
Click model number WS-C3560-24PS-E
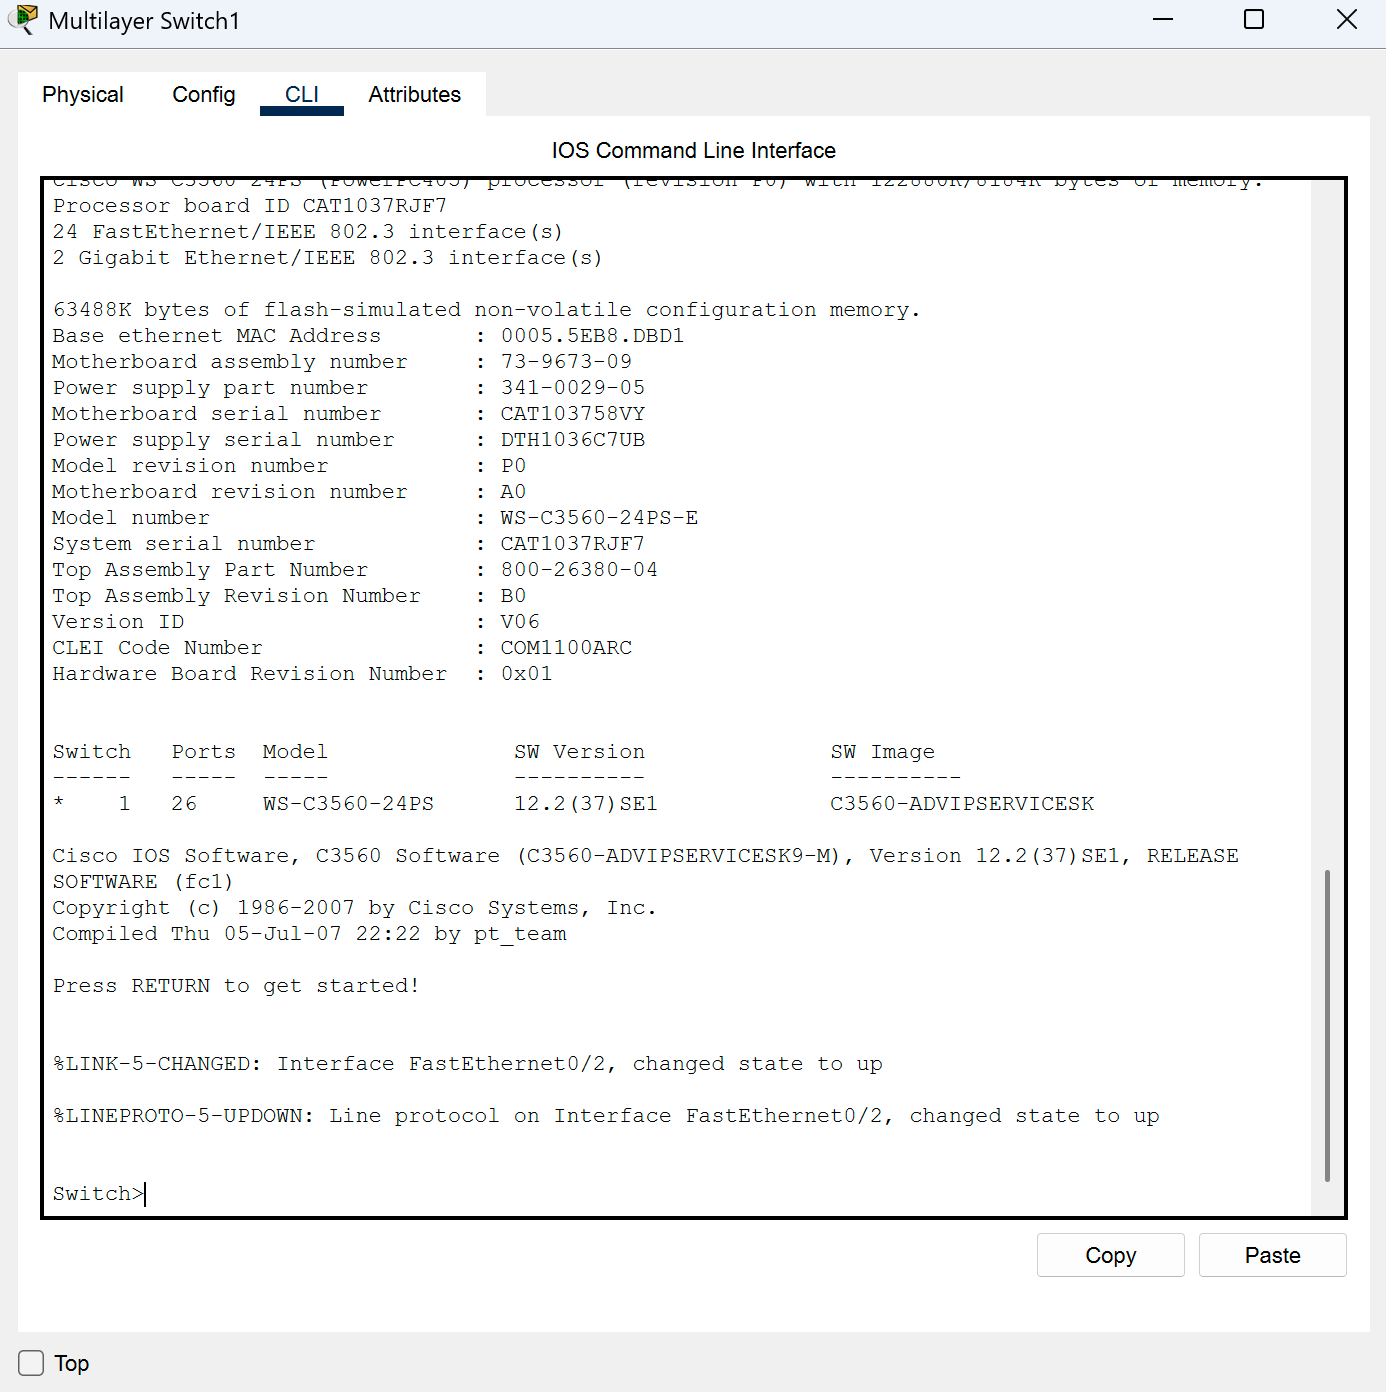click(x=599, y=518)
